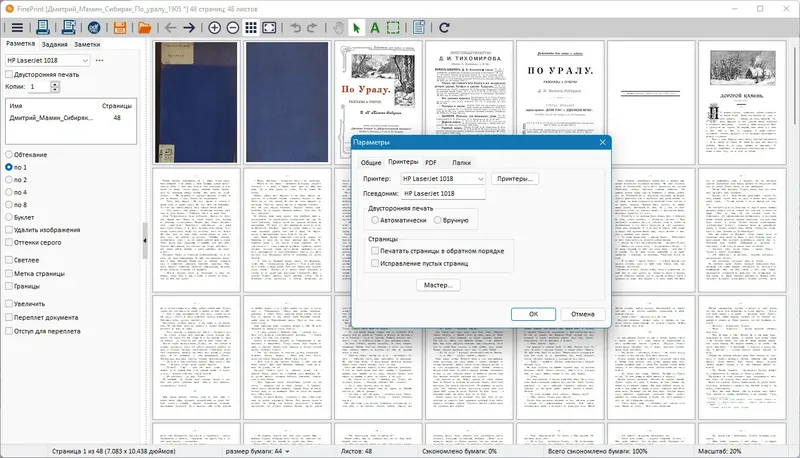Screen dimensions: 800x458
Task: Click the redo arrow icon
Action: (312, 28)
